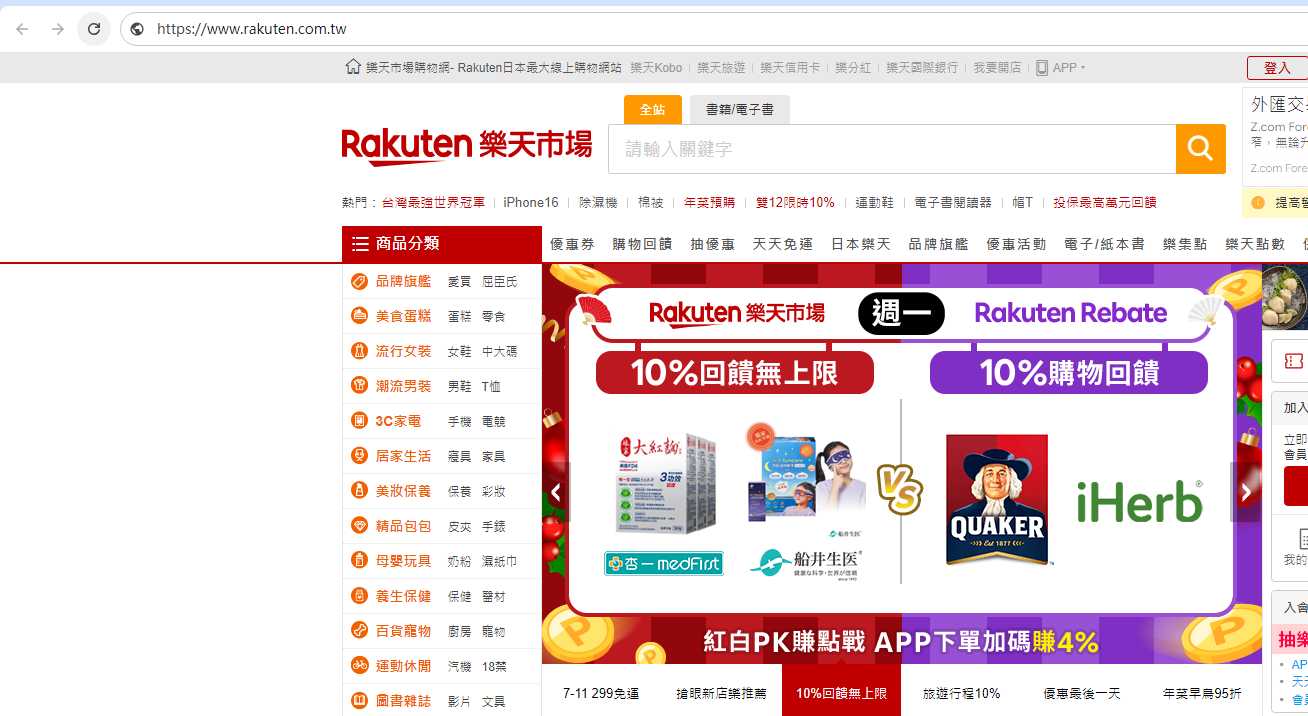Click the home icon beside 樂天市場購物網

(x=353, y=67)
